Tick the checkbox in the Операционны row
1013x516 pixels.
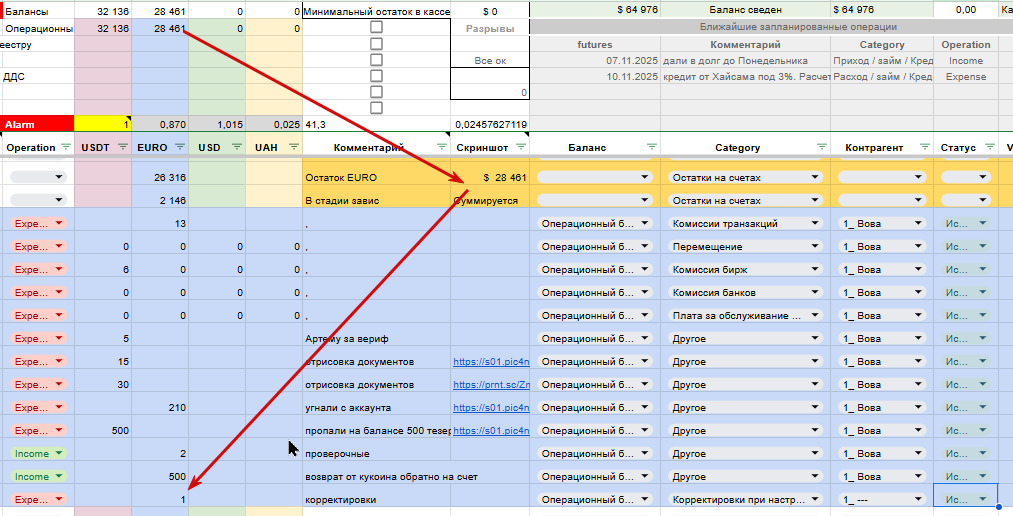tap(376, 28)
